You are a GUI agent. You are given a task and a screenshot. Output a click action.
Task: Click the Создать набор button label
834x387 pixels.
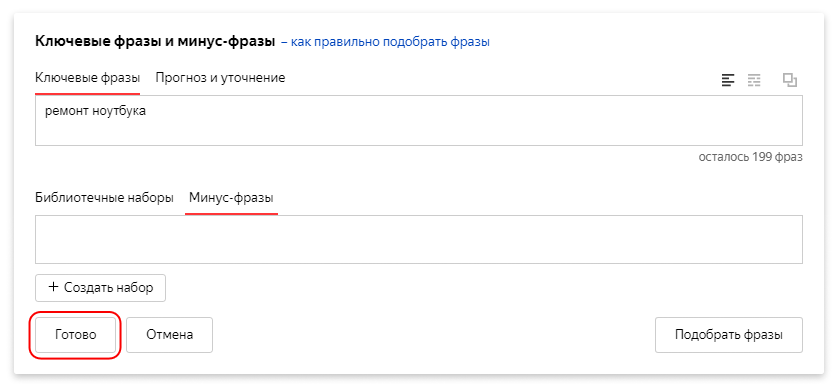pos(109,288)
